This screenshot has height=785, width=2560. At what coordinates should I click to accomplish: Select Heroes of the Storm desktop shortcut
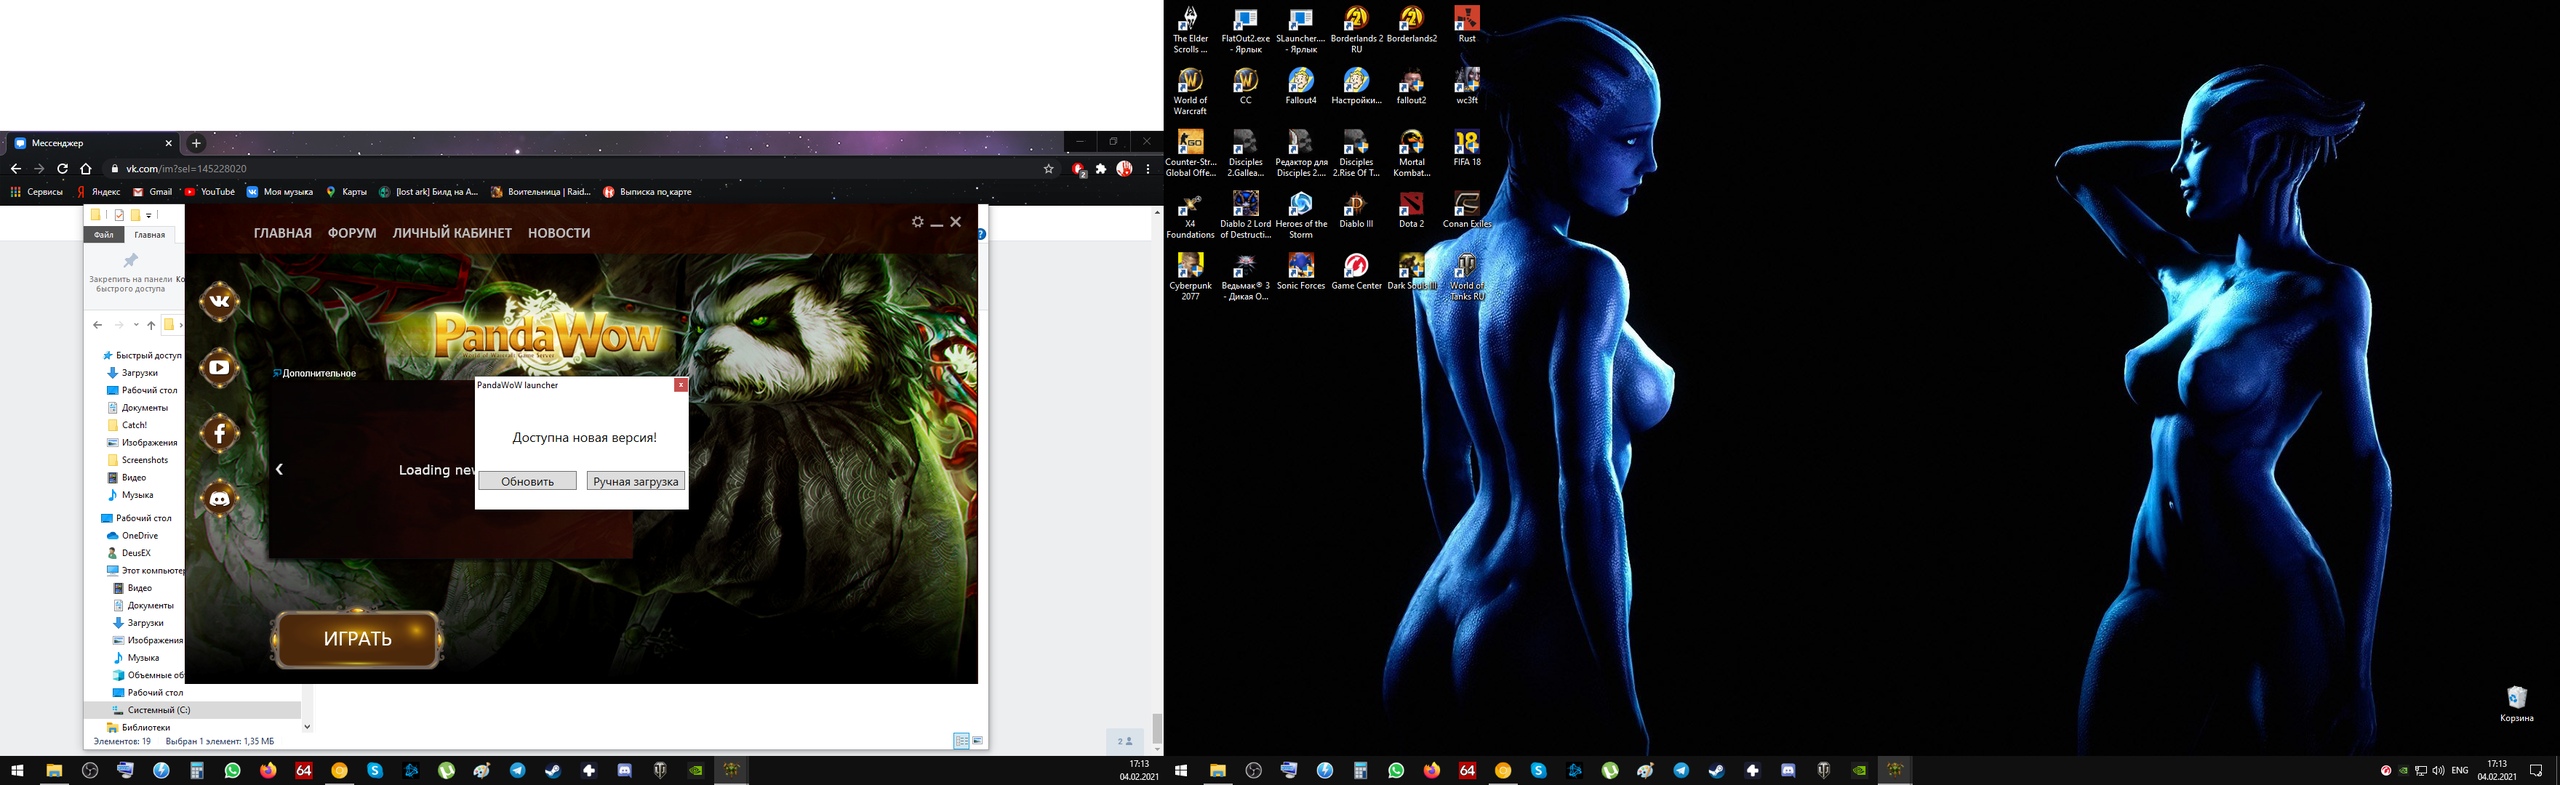point(1301,215)
